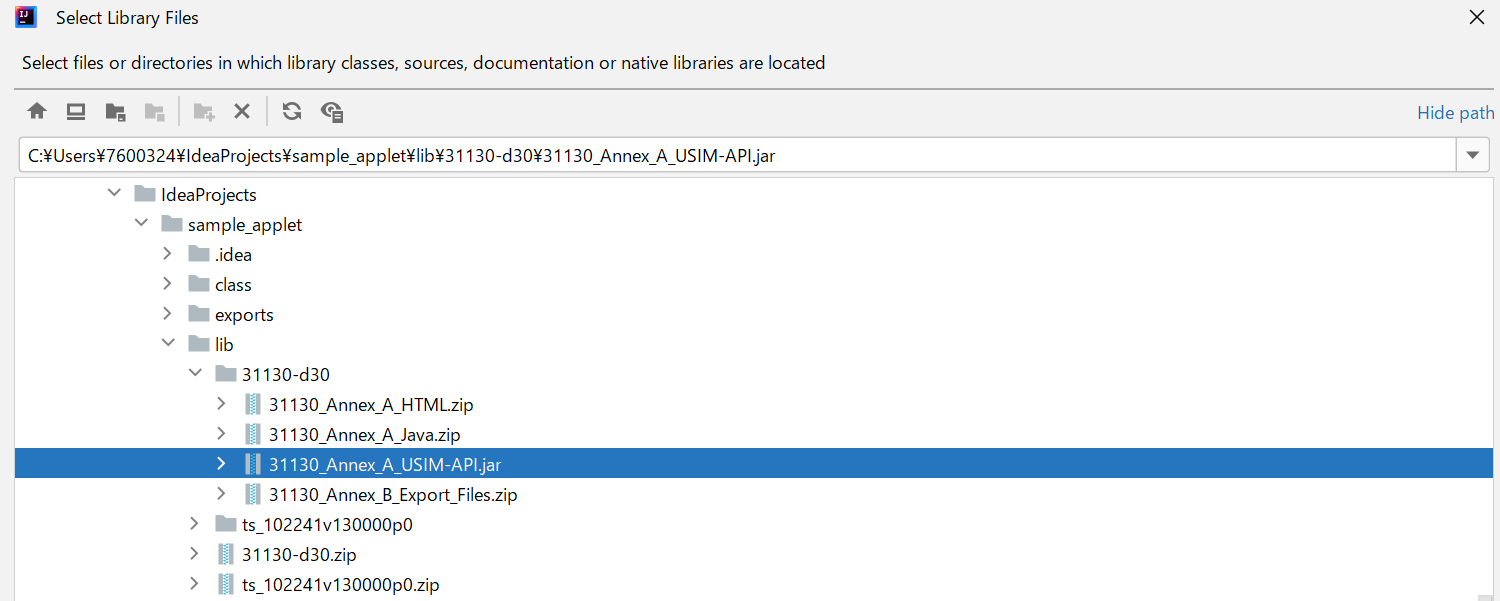Screen dimensions: 1500x601
Task: Click the Module directory toolbar icon
Action: [155, 111]
